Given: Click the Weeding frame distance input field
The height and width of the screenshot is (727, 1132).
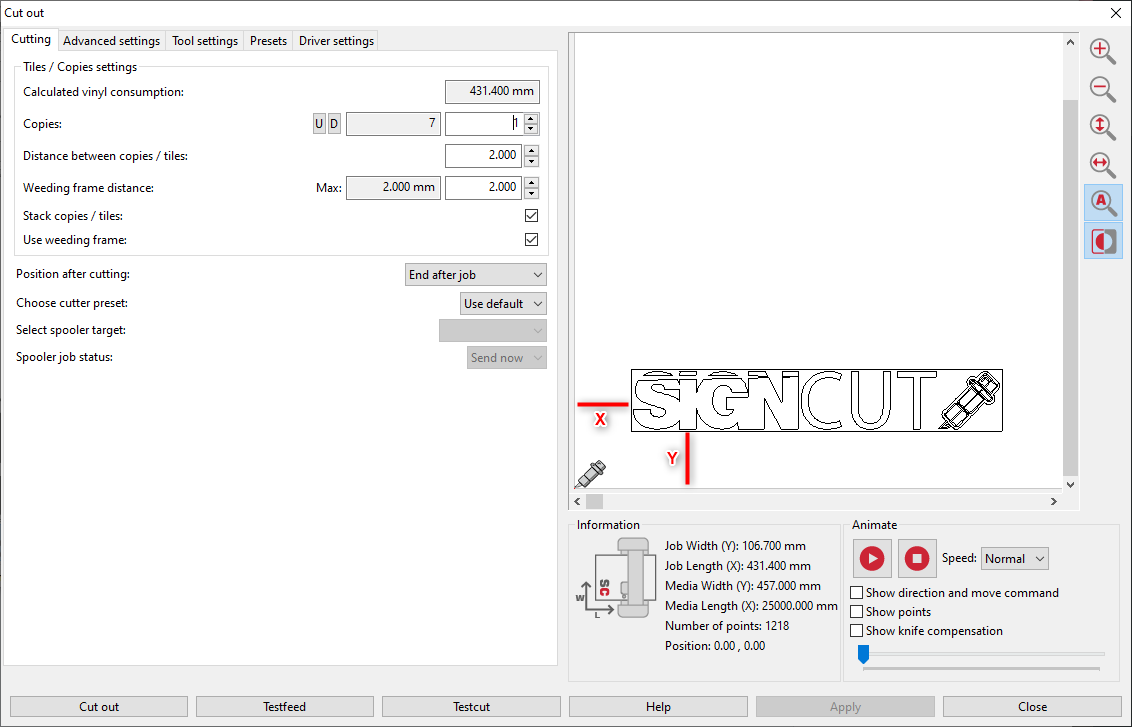Looking at the screenshot, I should click(x=483, y=188).
